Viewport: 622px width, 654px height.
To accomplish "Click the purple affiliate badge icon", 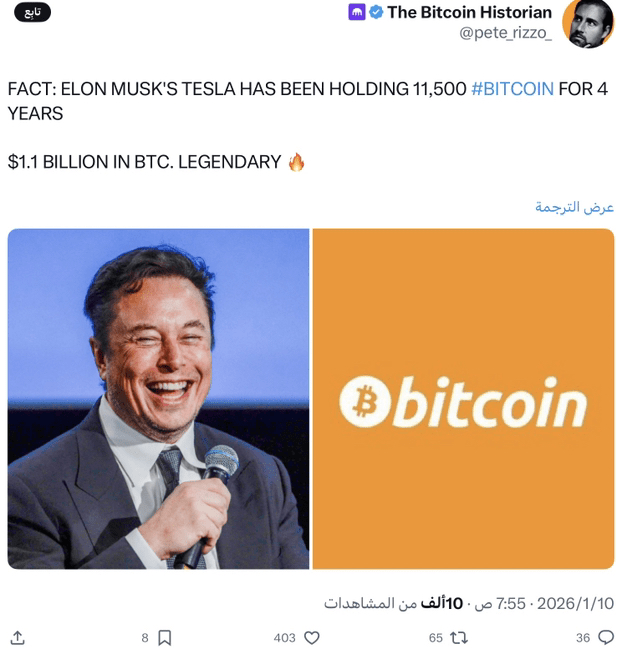I will tap(357, 13).
